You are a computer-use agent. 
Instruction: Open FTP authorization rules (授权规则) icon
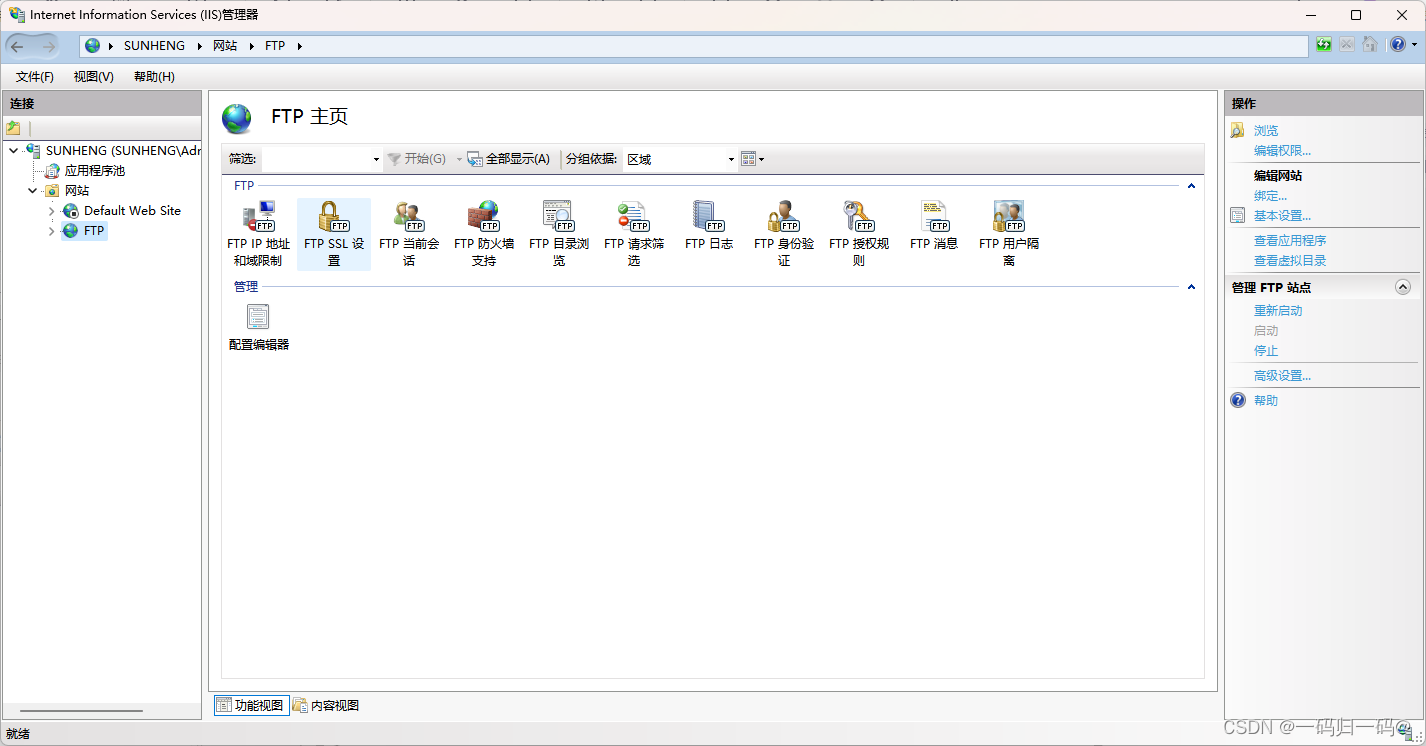click(859, 234)
